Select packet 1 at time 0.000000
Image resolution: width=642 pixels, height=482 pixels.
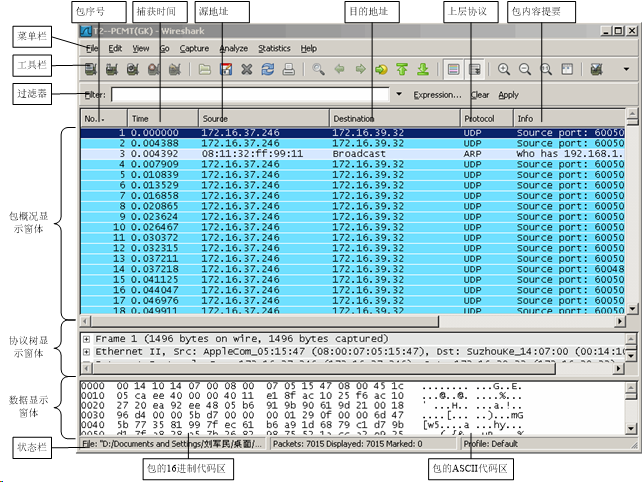[x=353, y=133]
